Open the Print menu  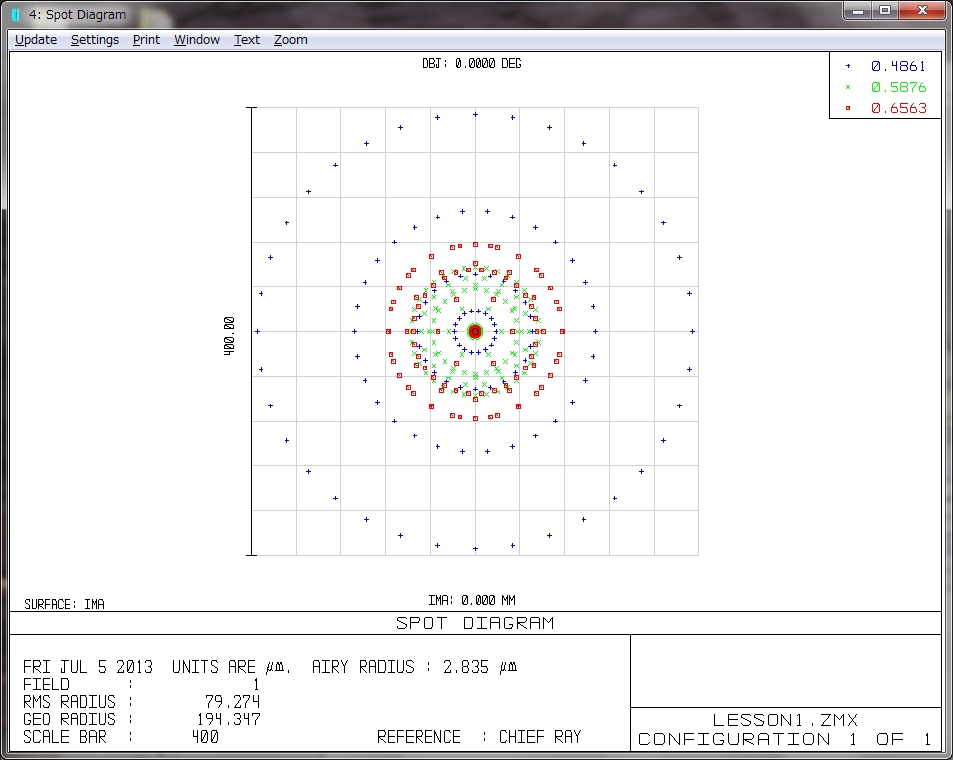click(146, 40)
